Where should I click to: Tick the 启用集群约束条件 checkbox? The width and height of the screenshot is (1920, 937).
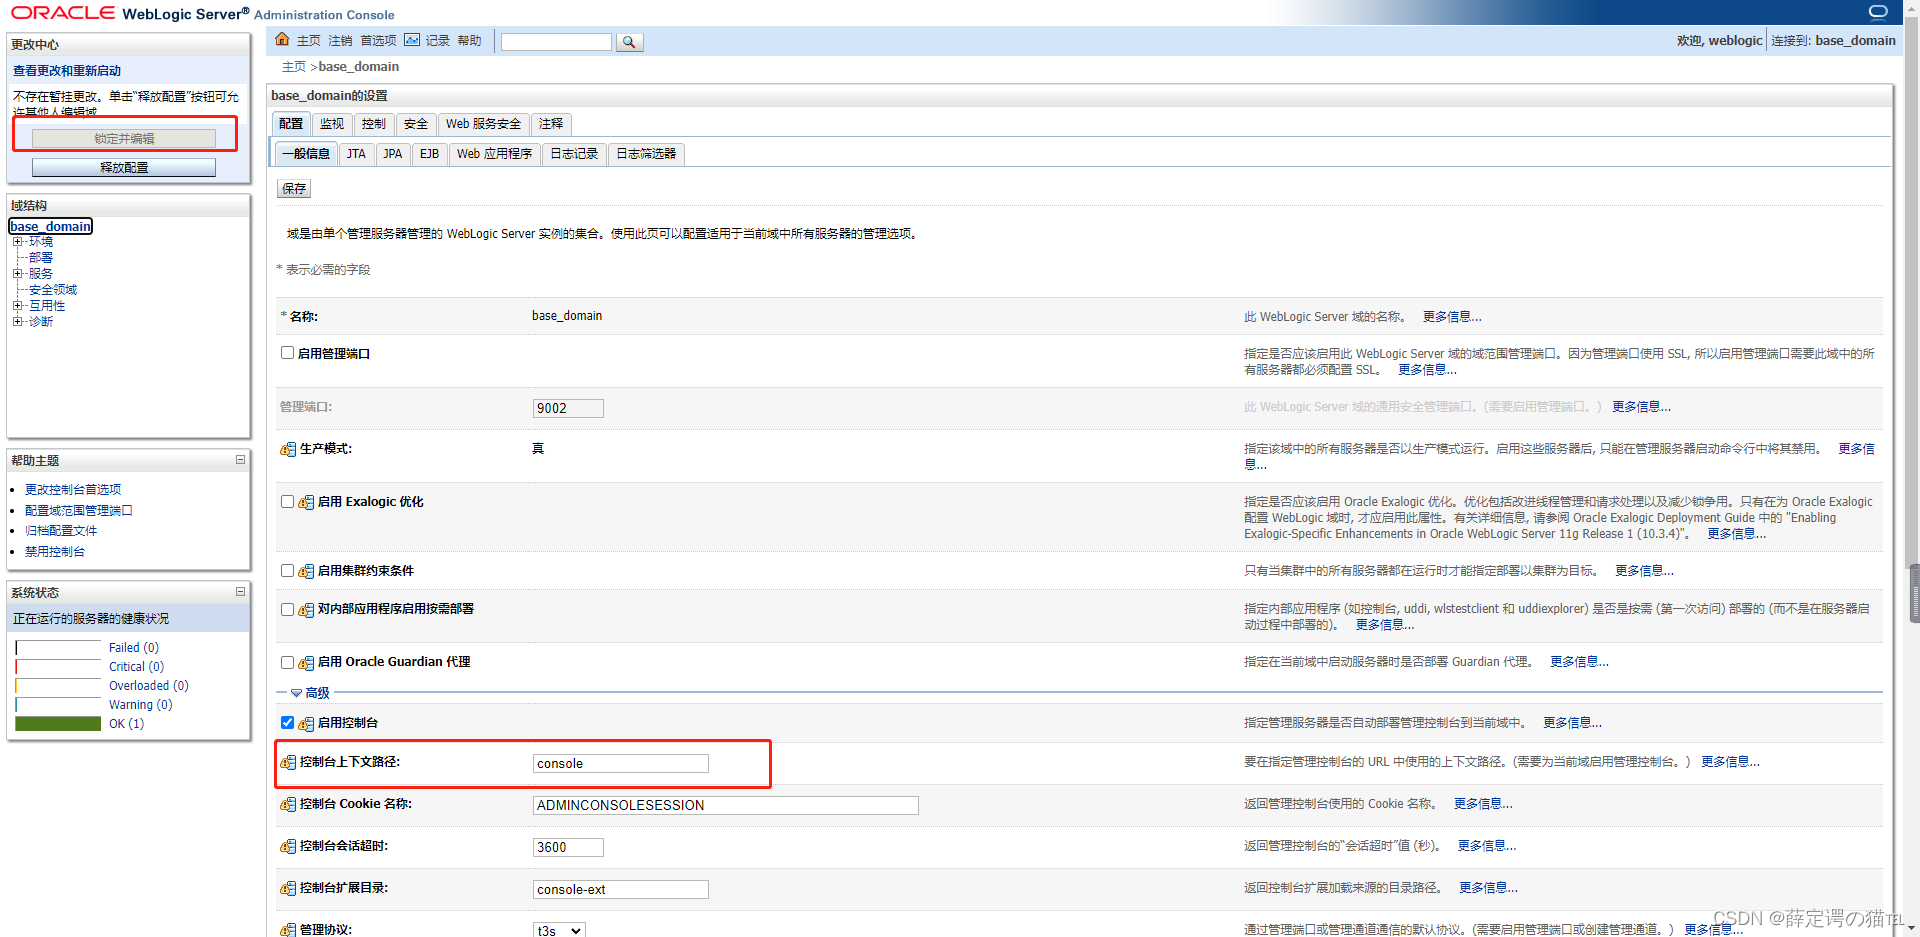287,571
